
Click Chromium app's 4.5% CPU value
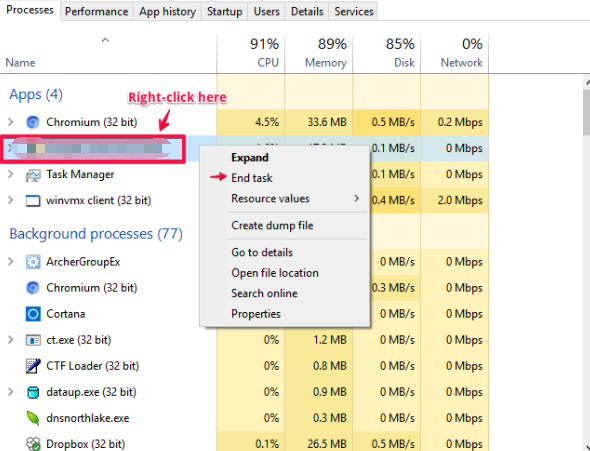(267, 122)
